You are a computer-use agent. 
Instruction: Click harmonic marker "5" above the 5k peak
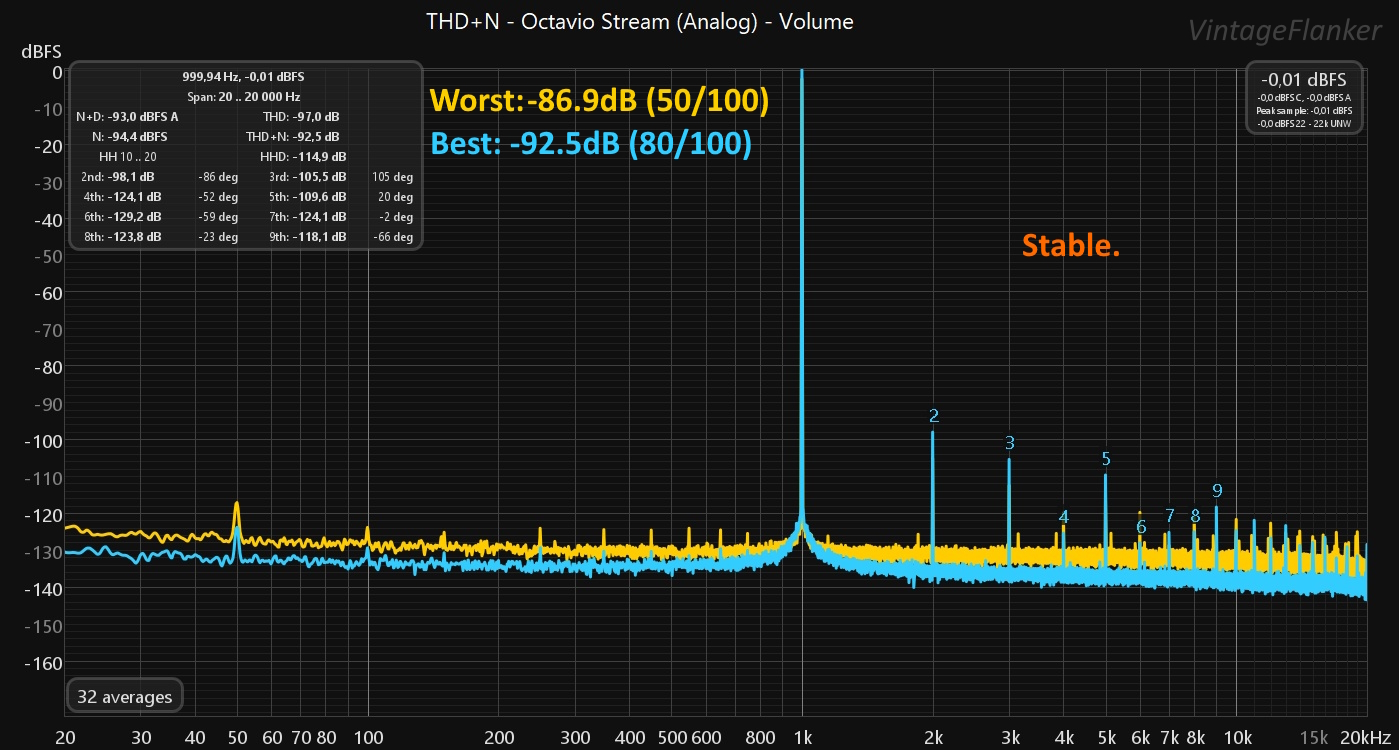point(1106,459)
